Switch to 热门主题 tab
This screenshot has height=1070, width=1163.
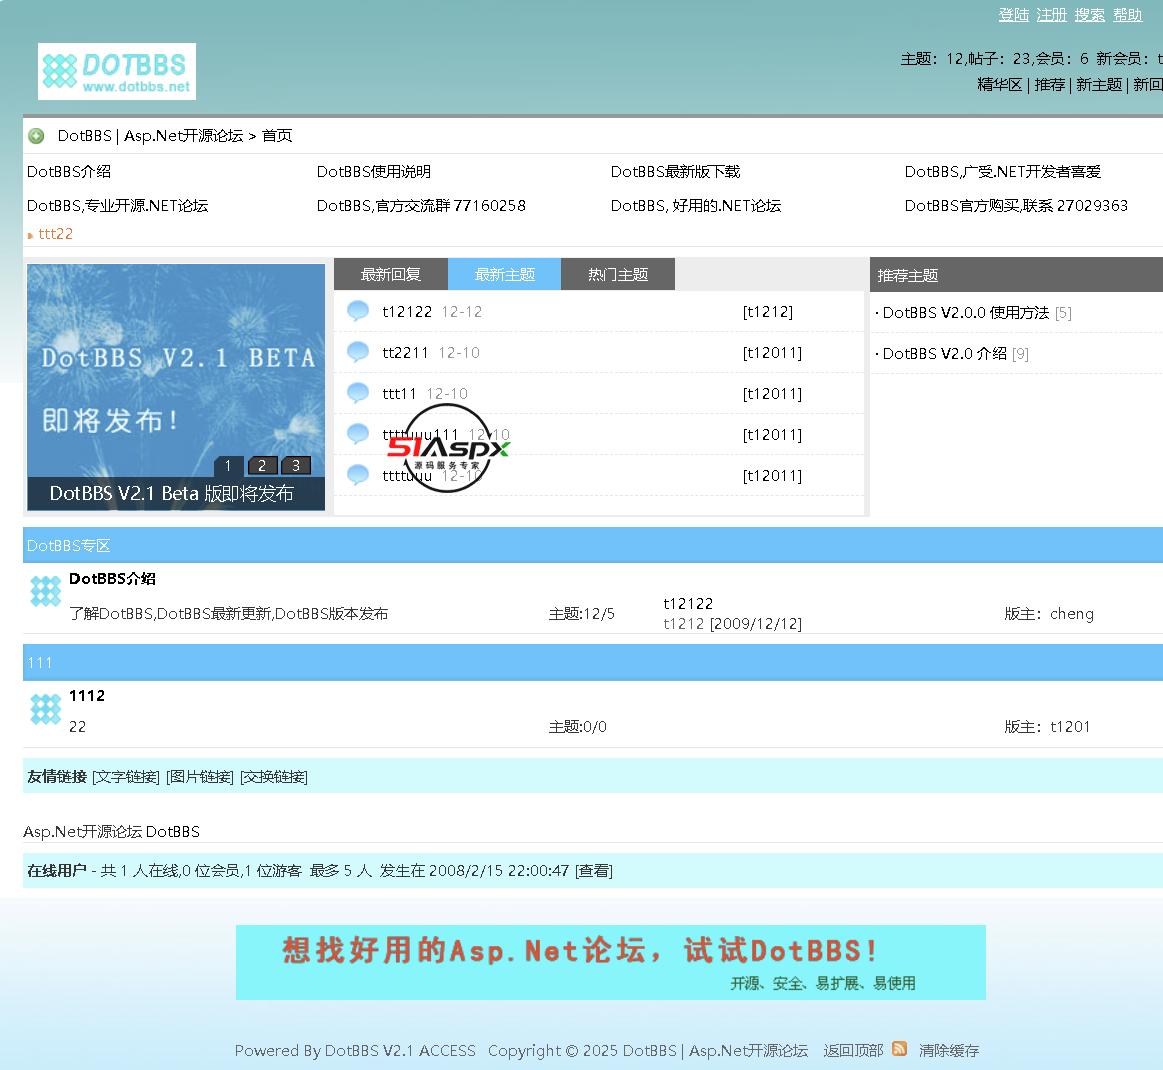click(618, 274)
